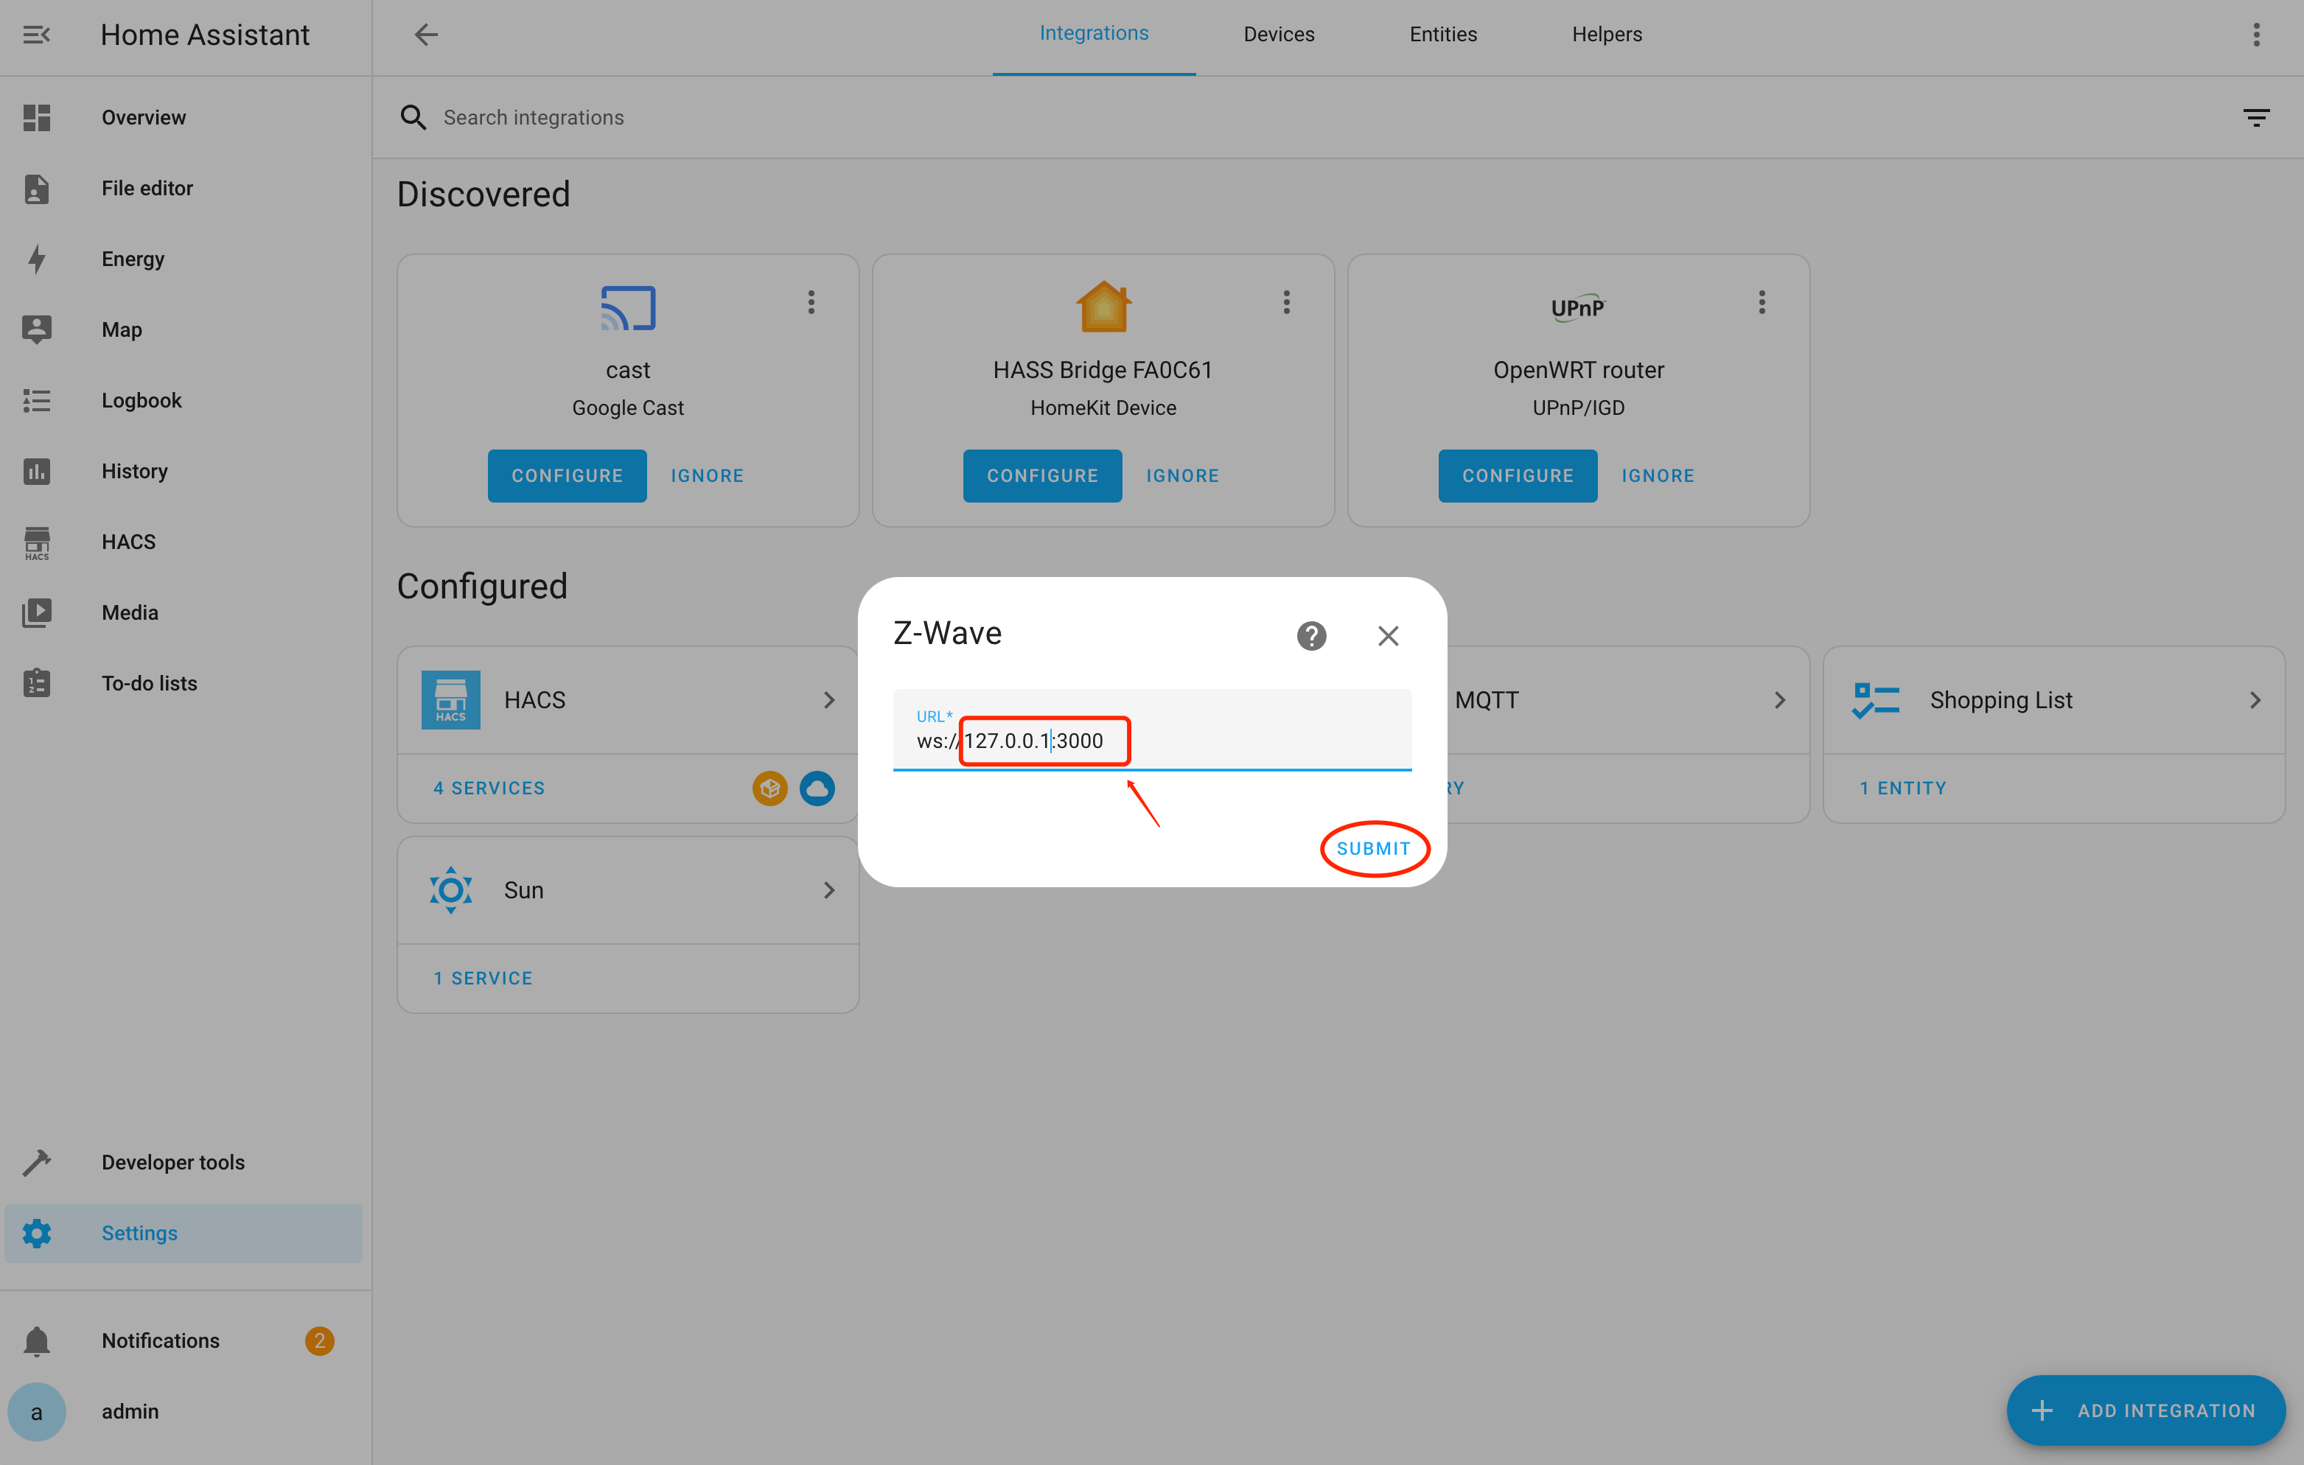Collapse the sidebar with the menu icon

pyautogui.click(x=37, y=35)
